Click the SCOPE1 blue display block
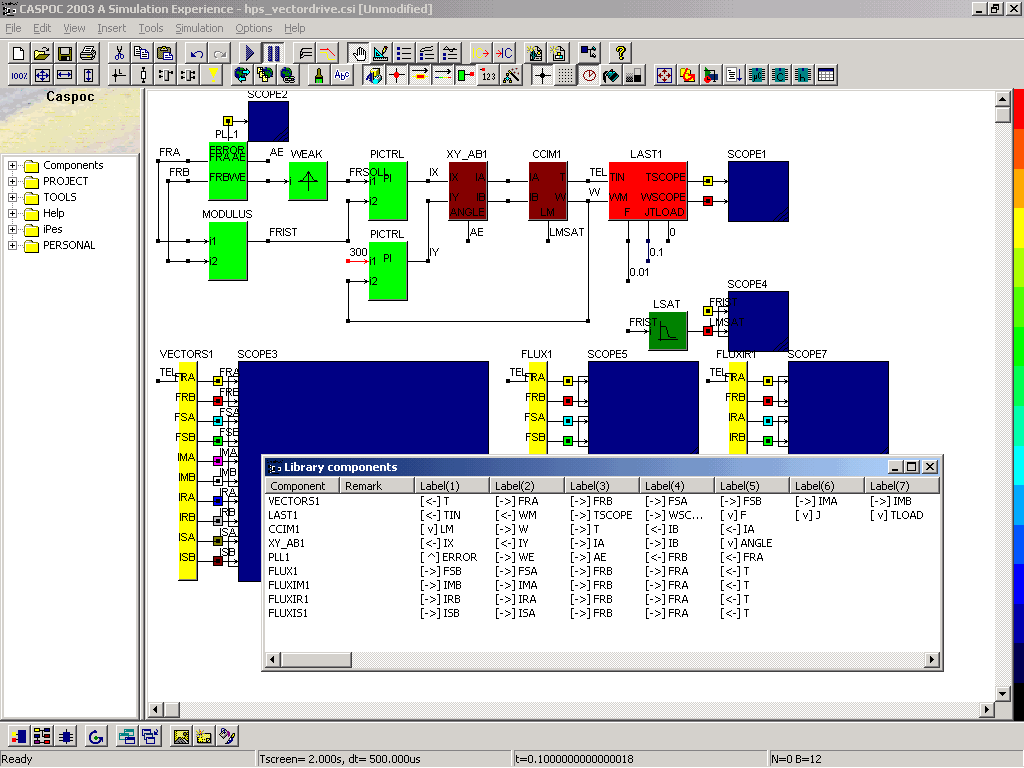 pyautogui.click(x=758, y=191)
